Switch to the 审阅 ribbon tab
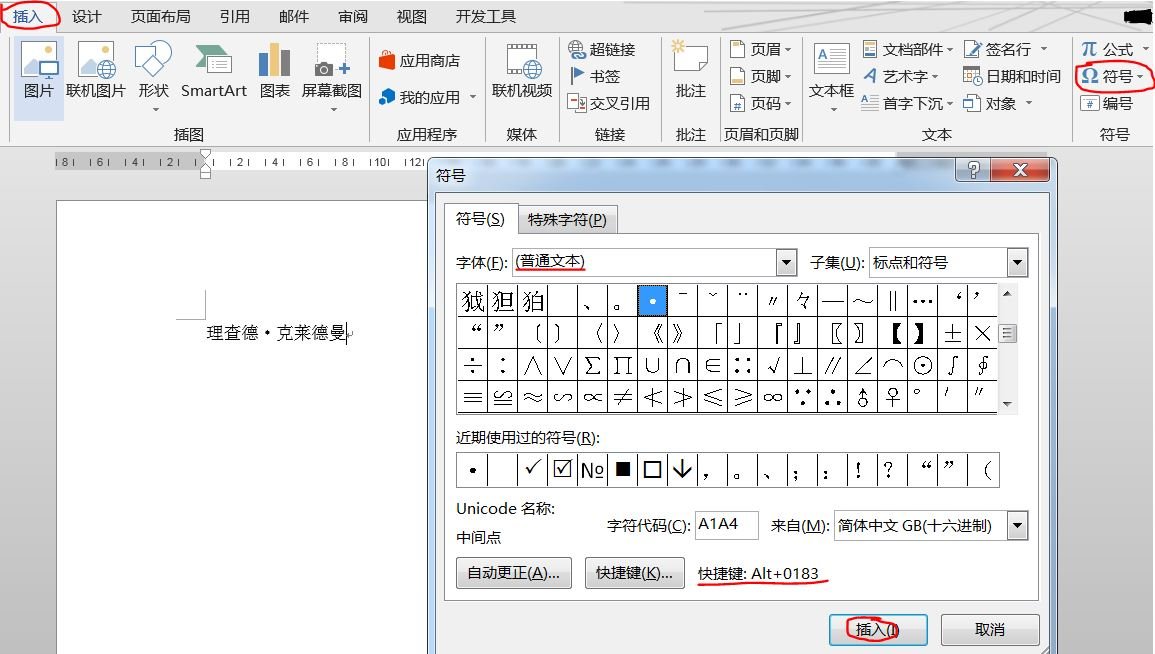The image size is (1155, 654). [x=352, y=15]
